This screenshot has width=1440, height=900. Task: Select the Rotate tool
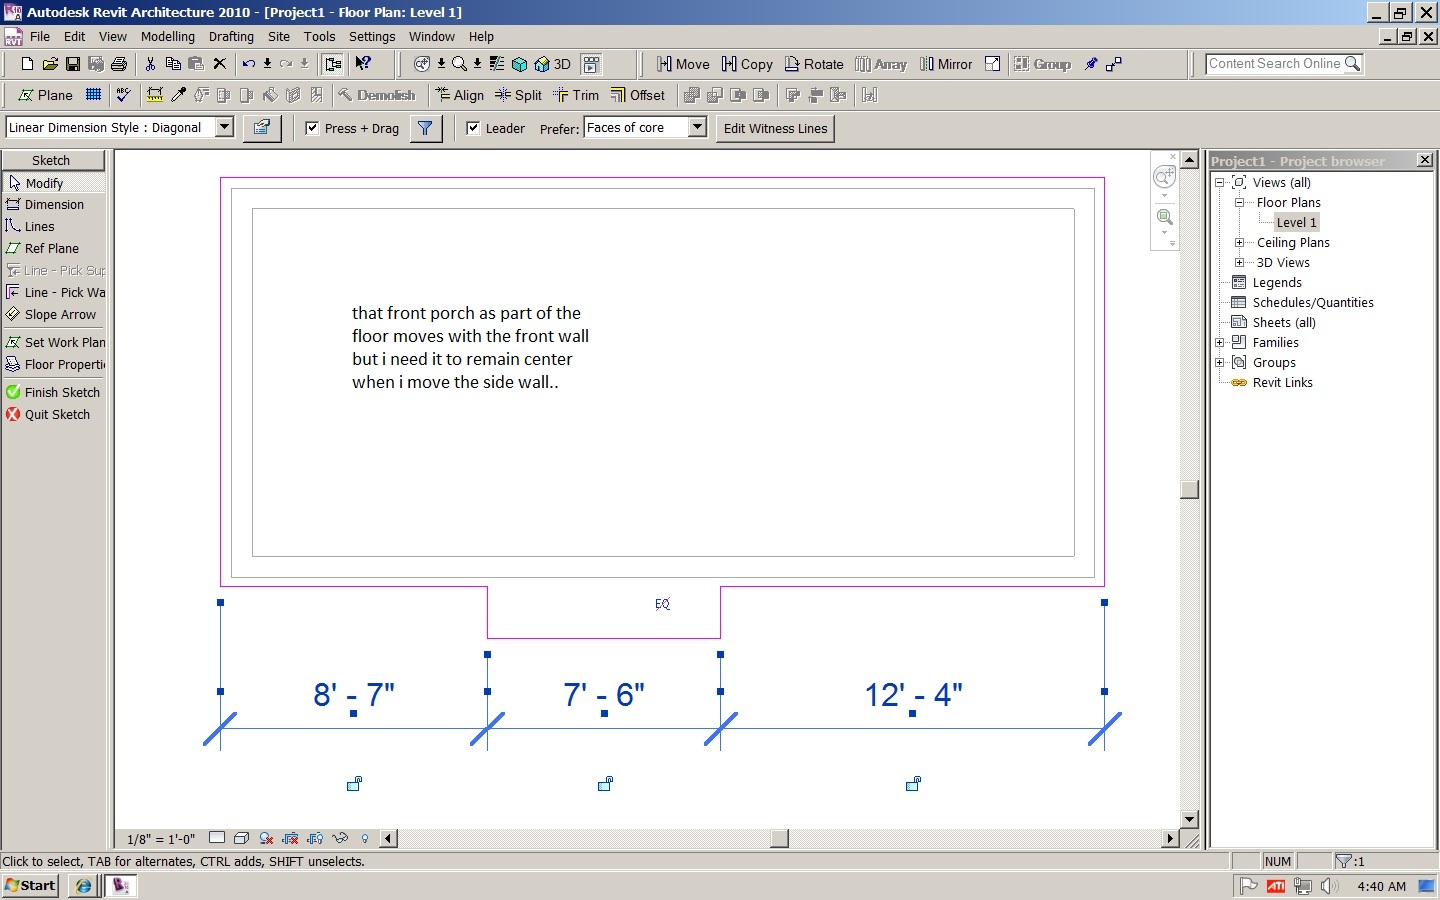point(814,64)
